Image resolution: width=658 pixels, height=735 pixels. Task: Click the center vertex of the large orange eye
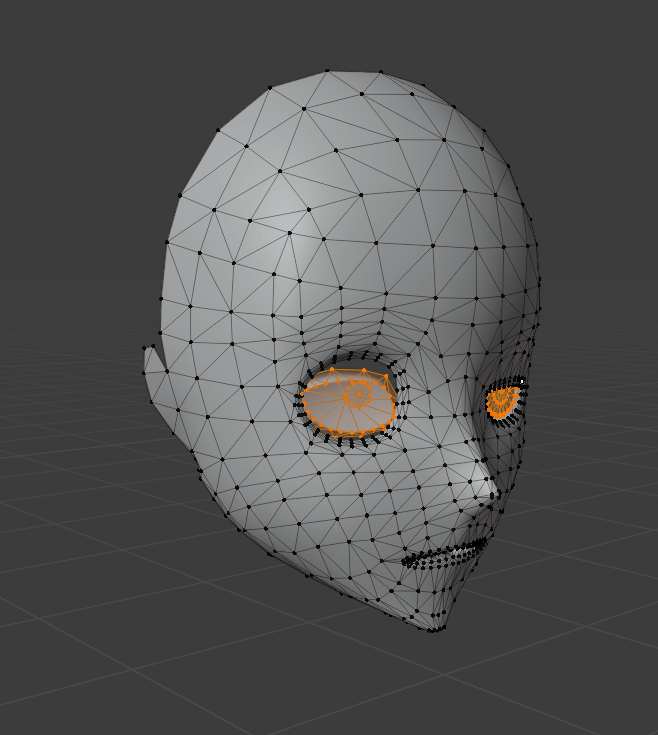tap(356, 398)
